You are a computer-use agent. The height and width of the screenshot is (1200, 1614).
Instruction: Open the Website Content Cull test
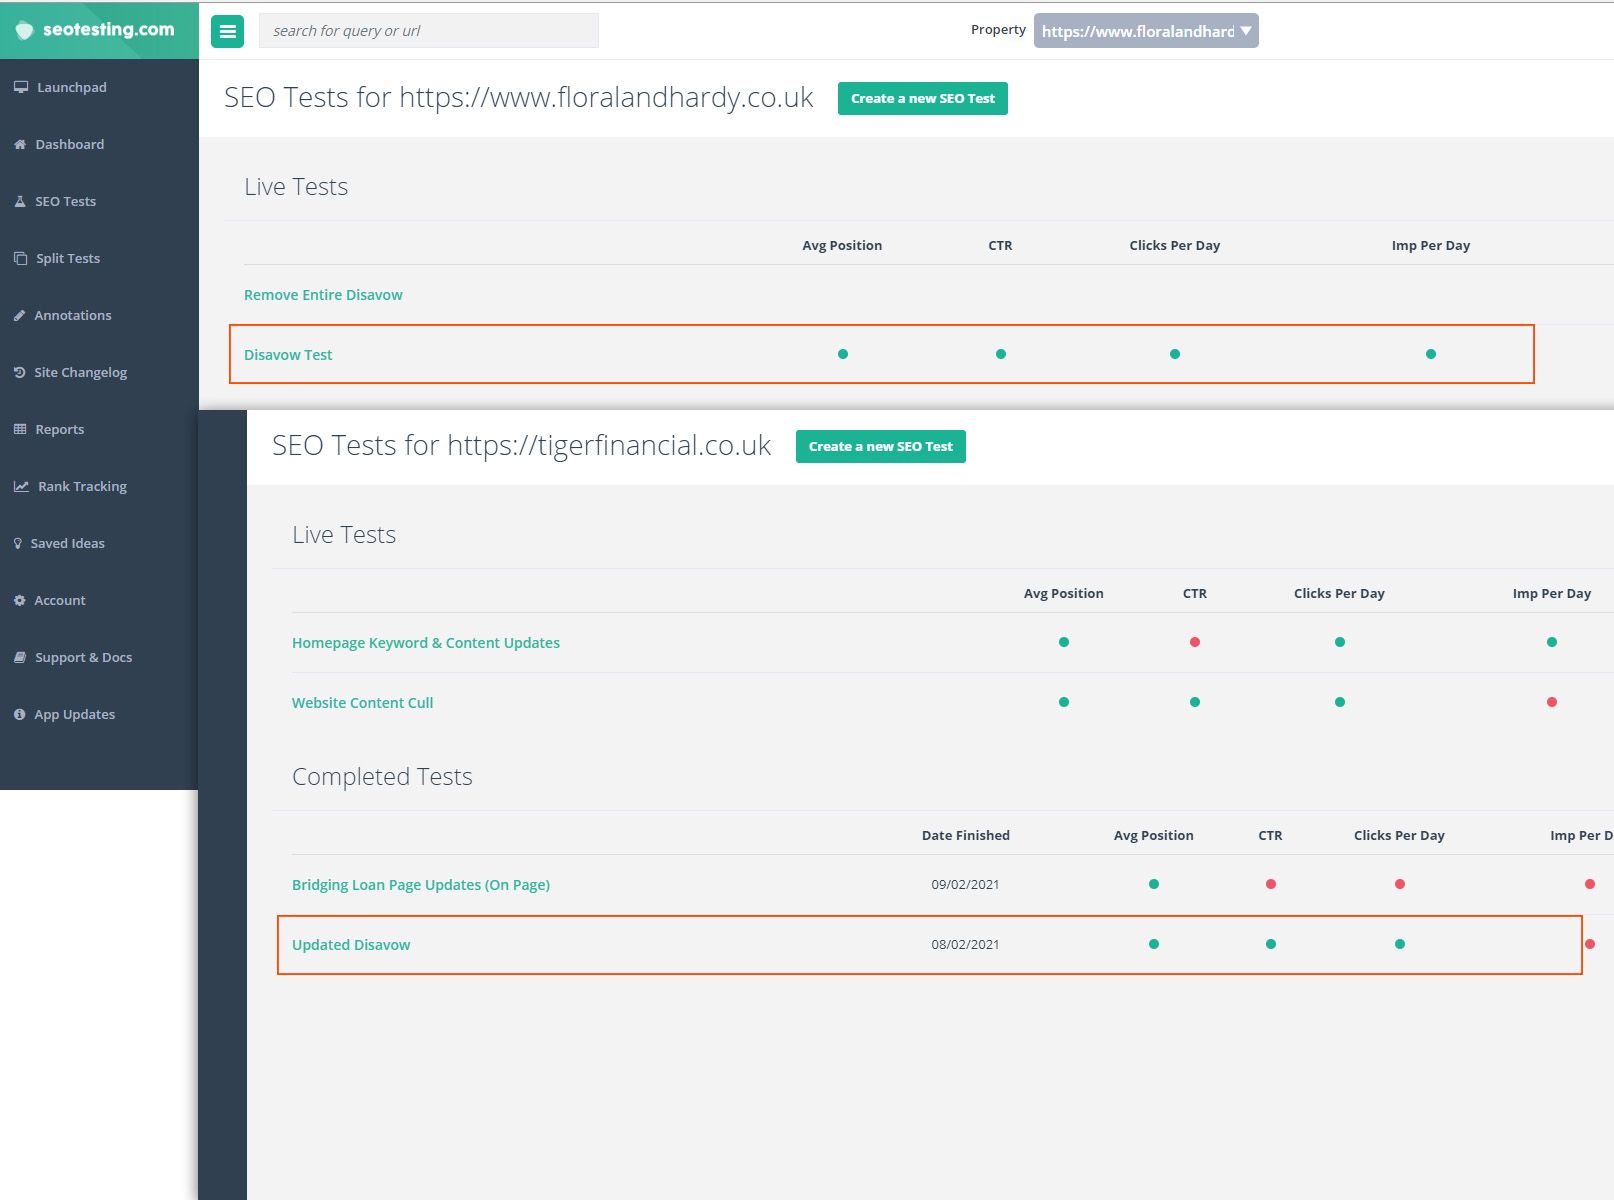pyautogui.click(x=362, y=703)
